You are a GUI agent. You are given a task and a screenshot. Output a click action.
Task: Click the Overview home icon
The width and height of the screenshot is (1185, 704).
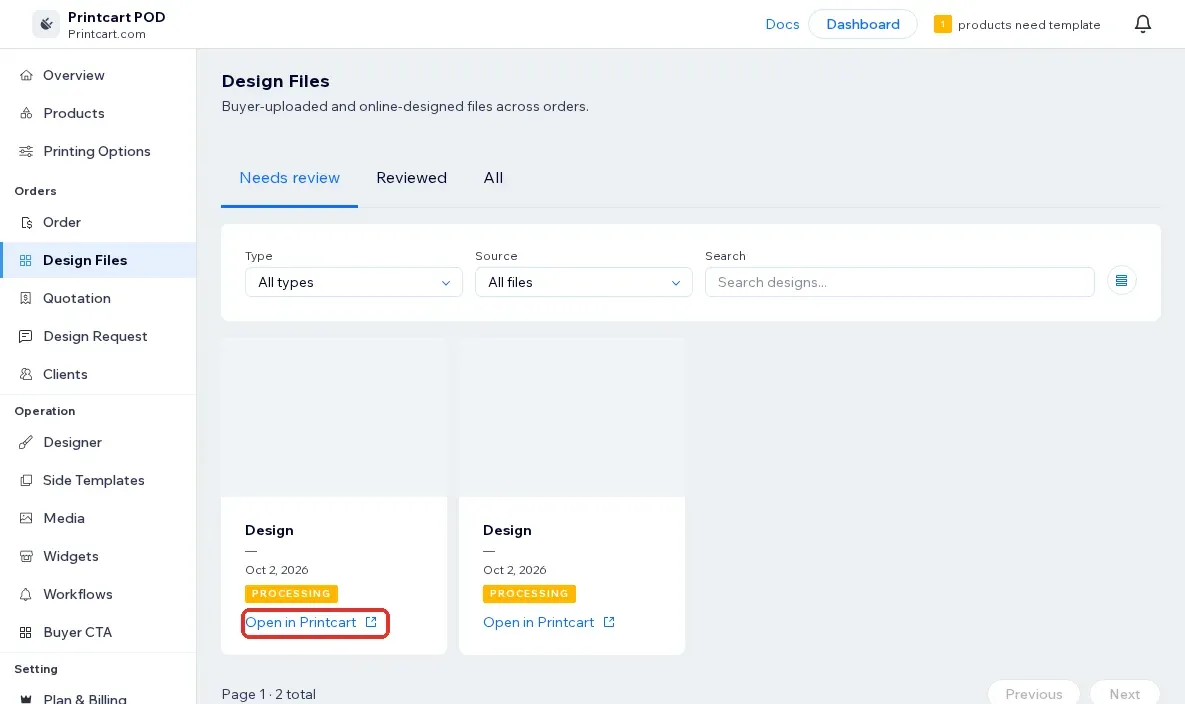tap(26, 75)
